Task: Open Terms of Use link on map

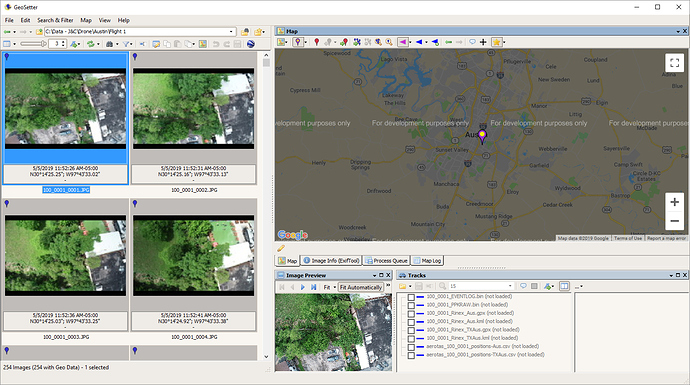Action: point(628,238)
